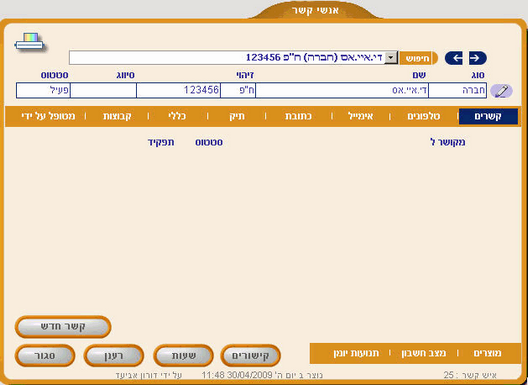Switch to the טלפונים tab

pos(424,116)
